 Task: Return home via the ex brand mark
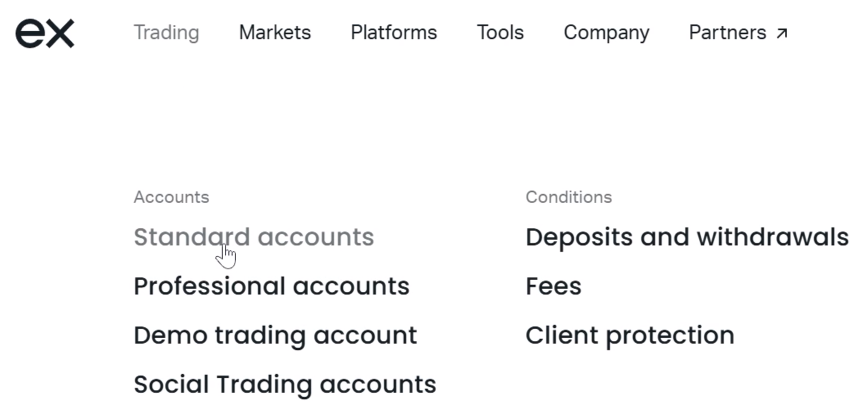click(x=44, y=34)
